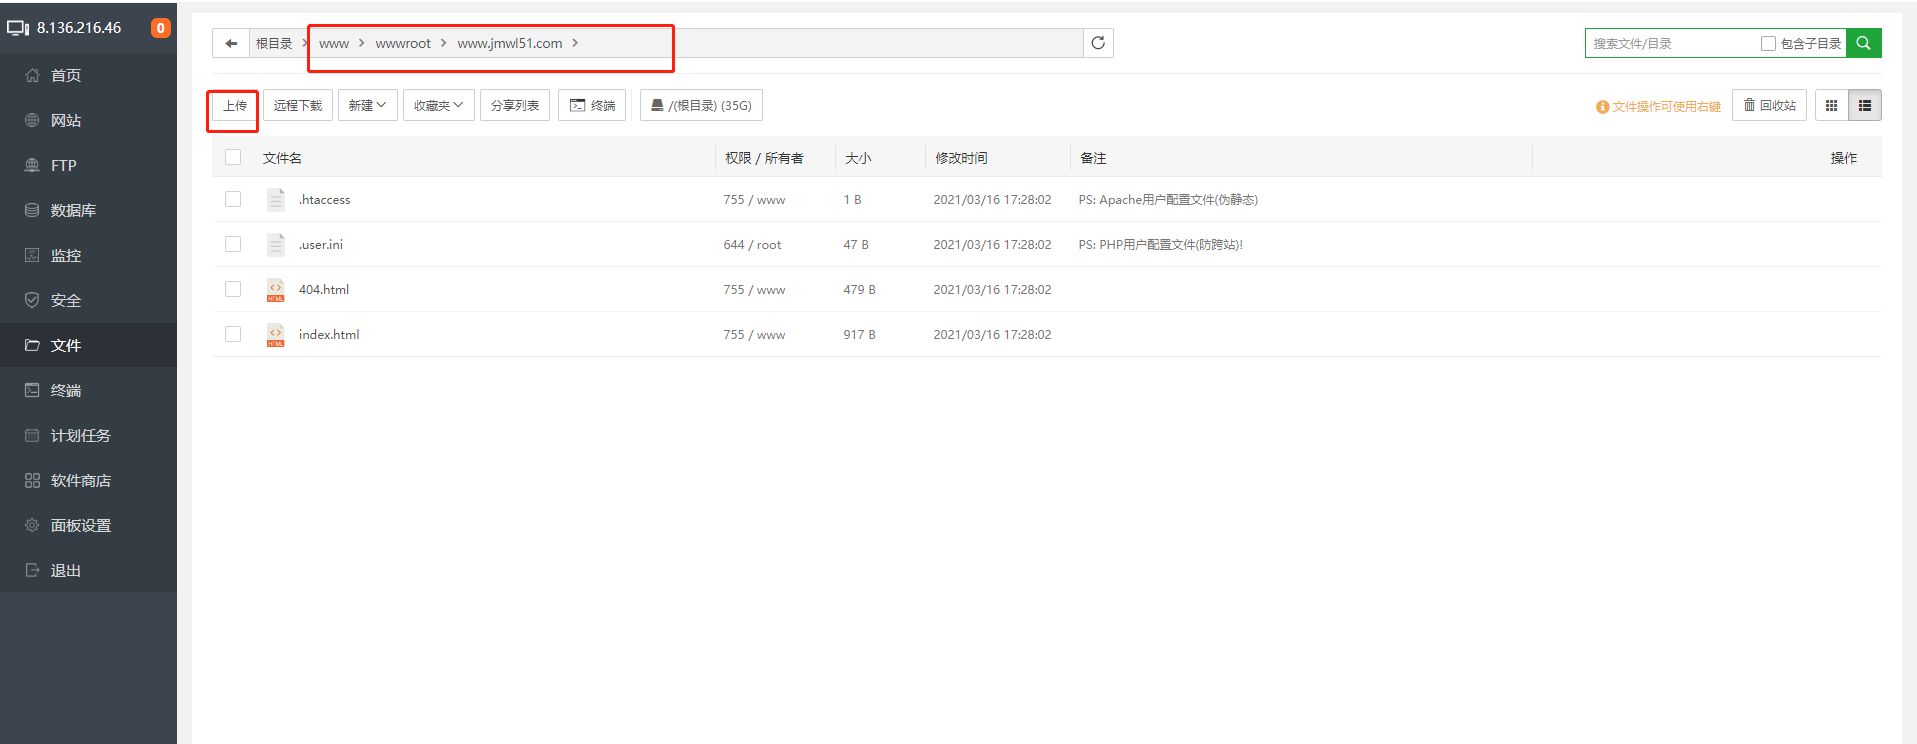1917x744 pixels.
Task: Sort by 修改时间 column header
Action: 961,158
